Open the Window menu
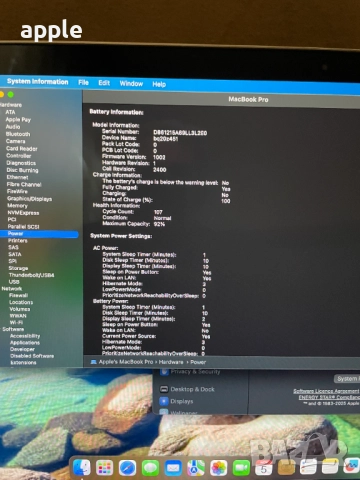 click(131, 83)
